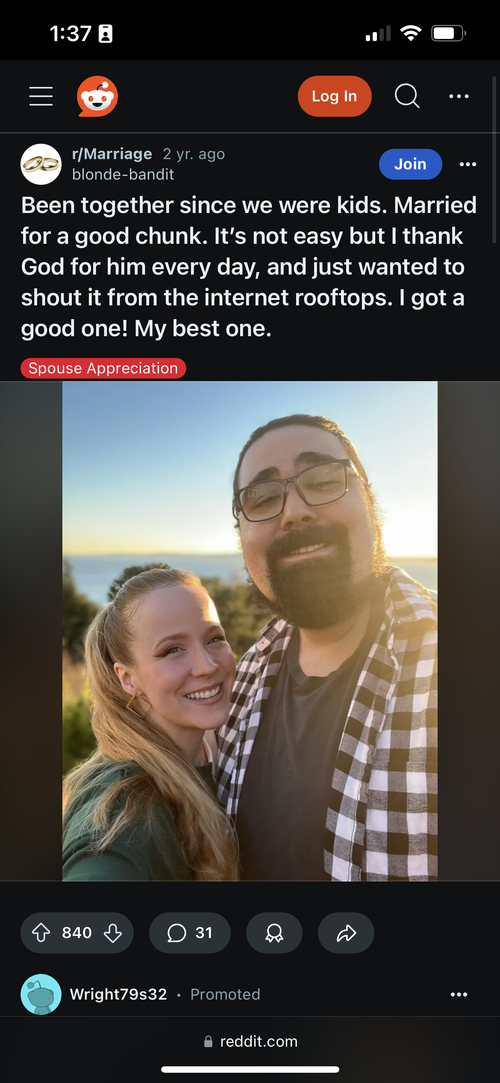Give an award to the post
500x1083 pixels.
tap(274, 933)
